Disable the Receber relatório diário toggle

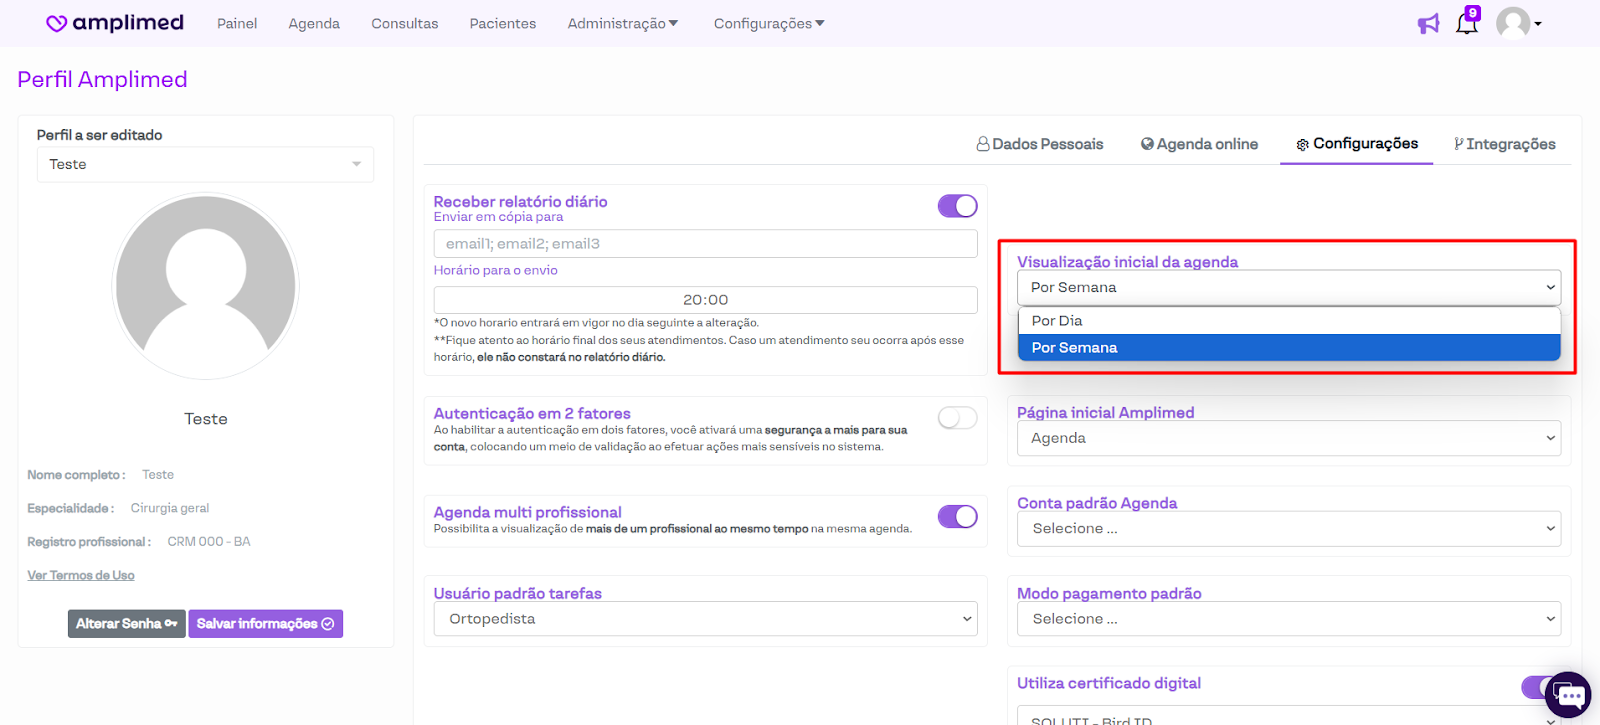[957, 206]
